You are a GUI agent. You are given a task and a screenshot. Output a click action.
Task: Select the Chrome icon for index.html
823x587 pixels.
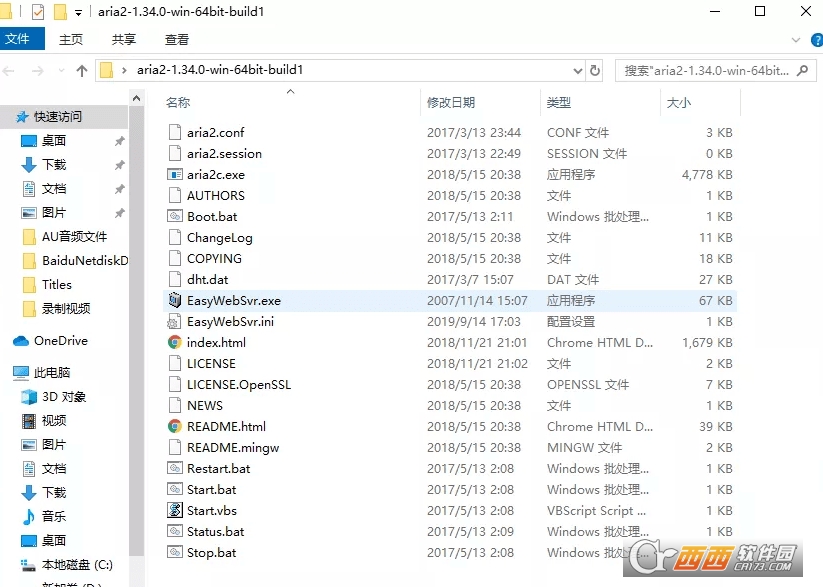click(175, 342)
